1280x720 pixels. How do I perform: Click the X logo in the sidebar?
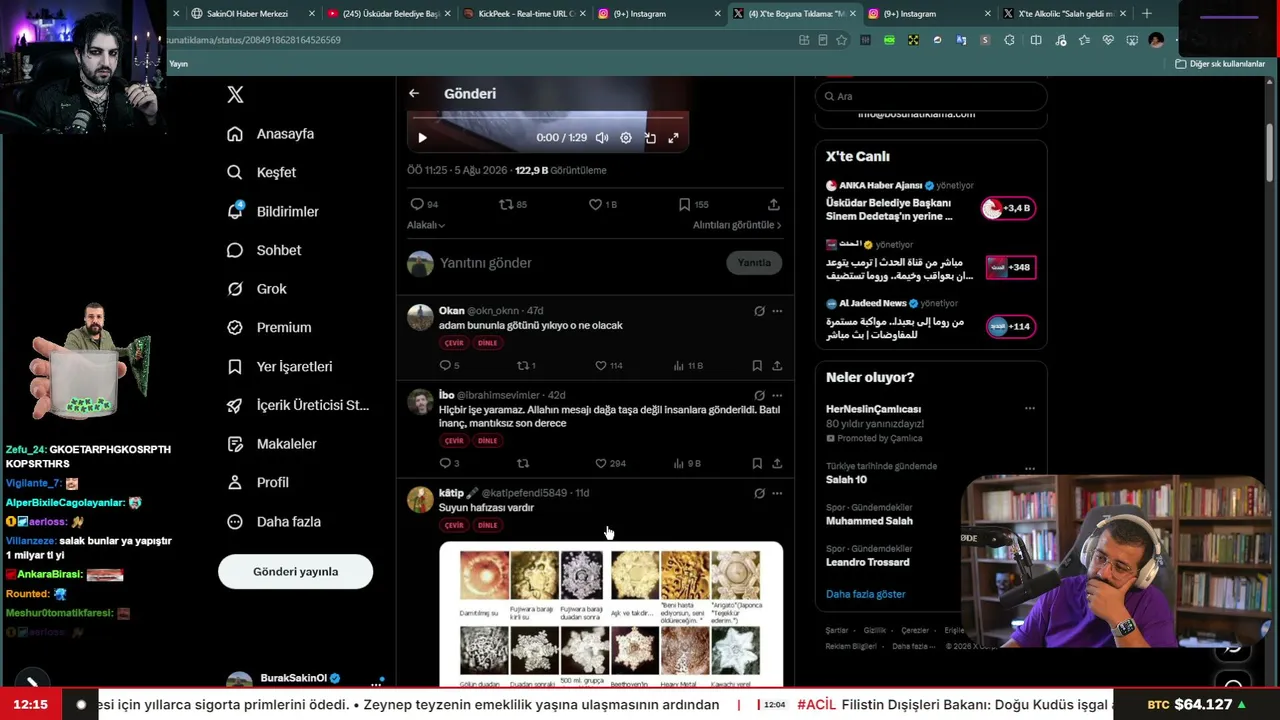235,95
